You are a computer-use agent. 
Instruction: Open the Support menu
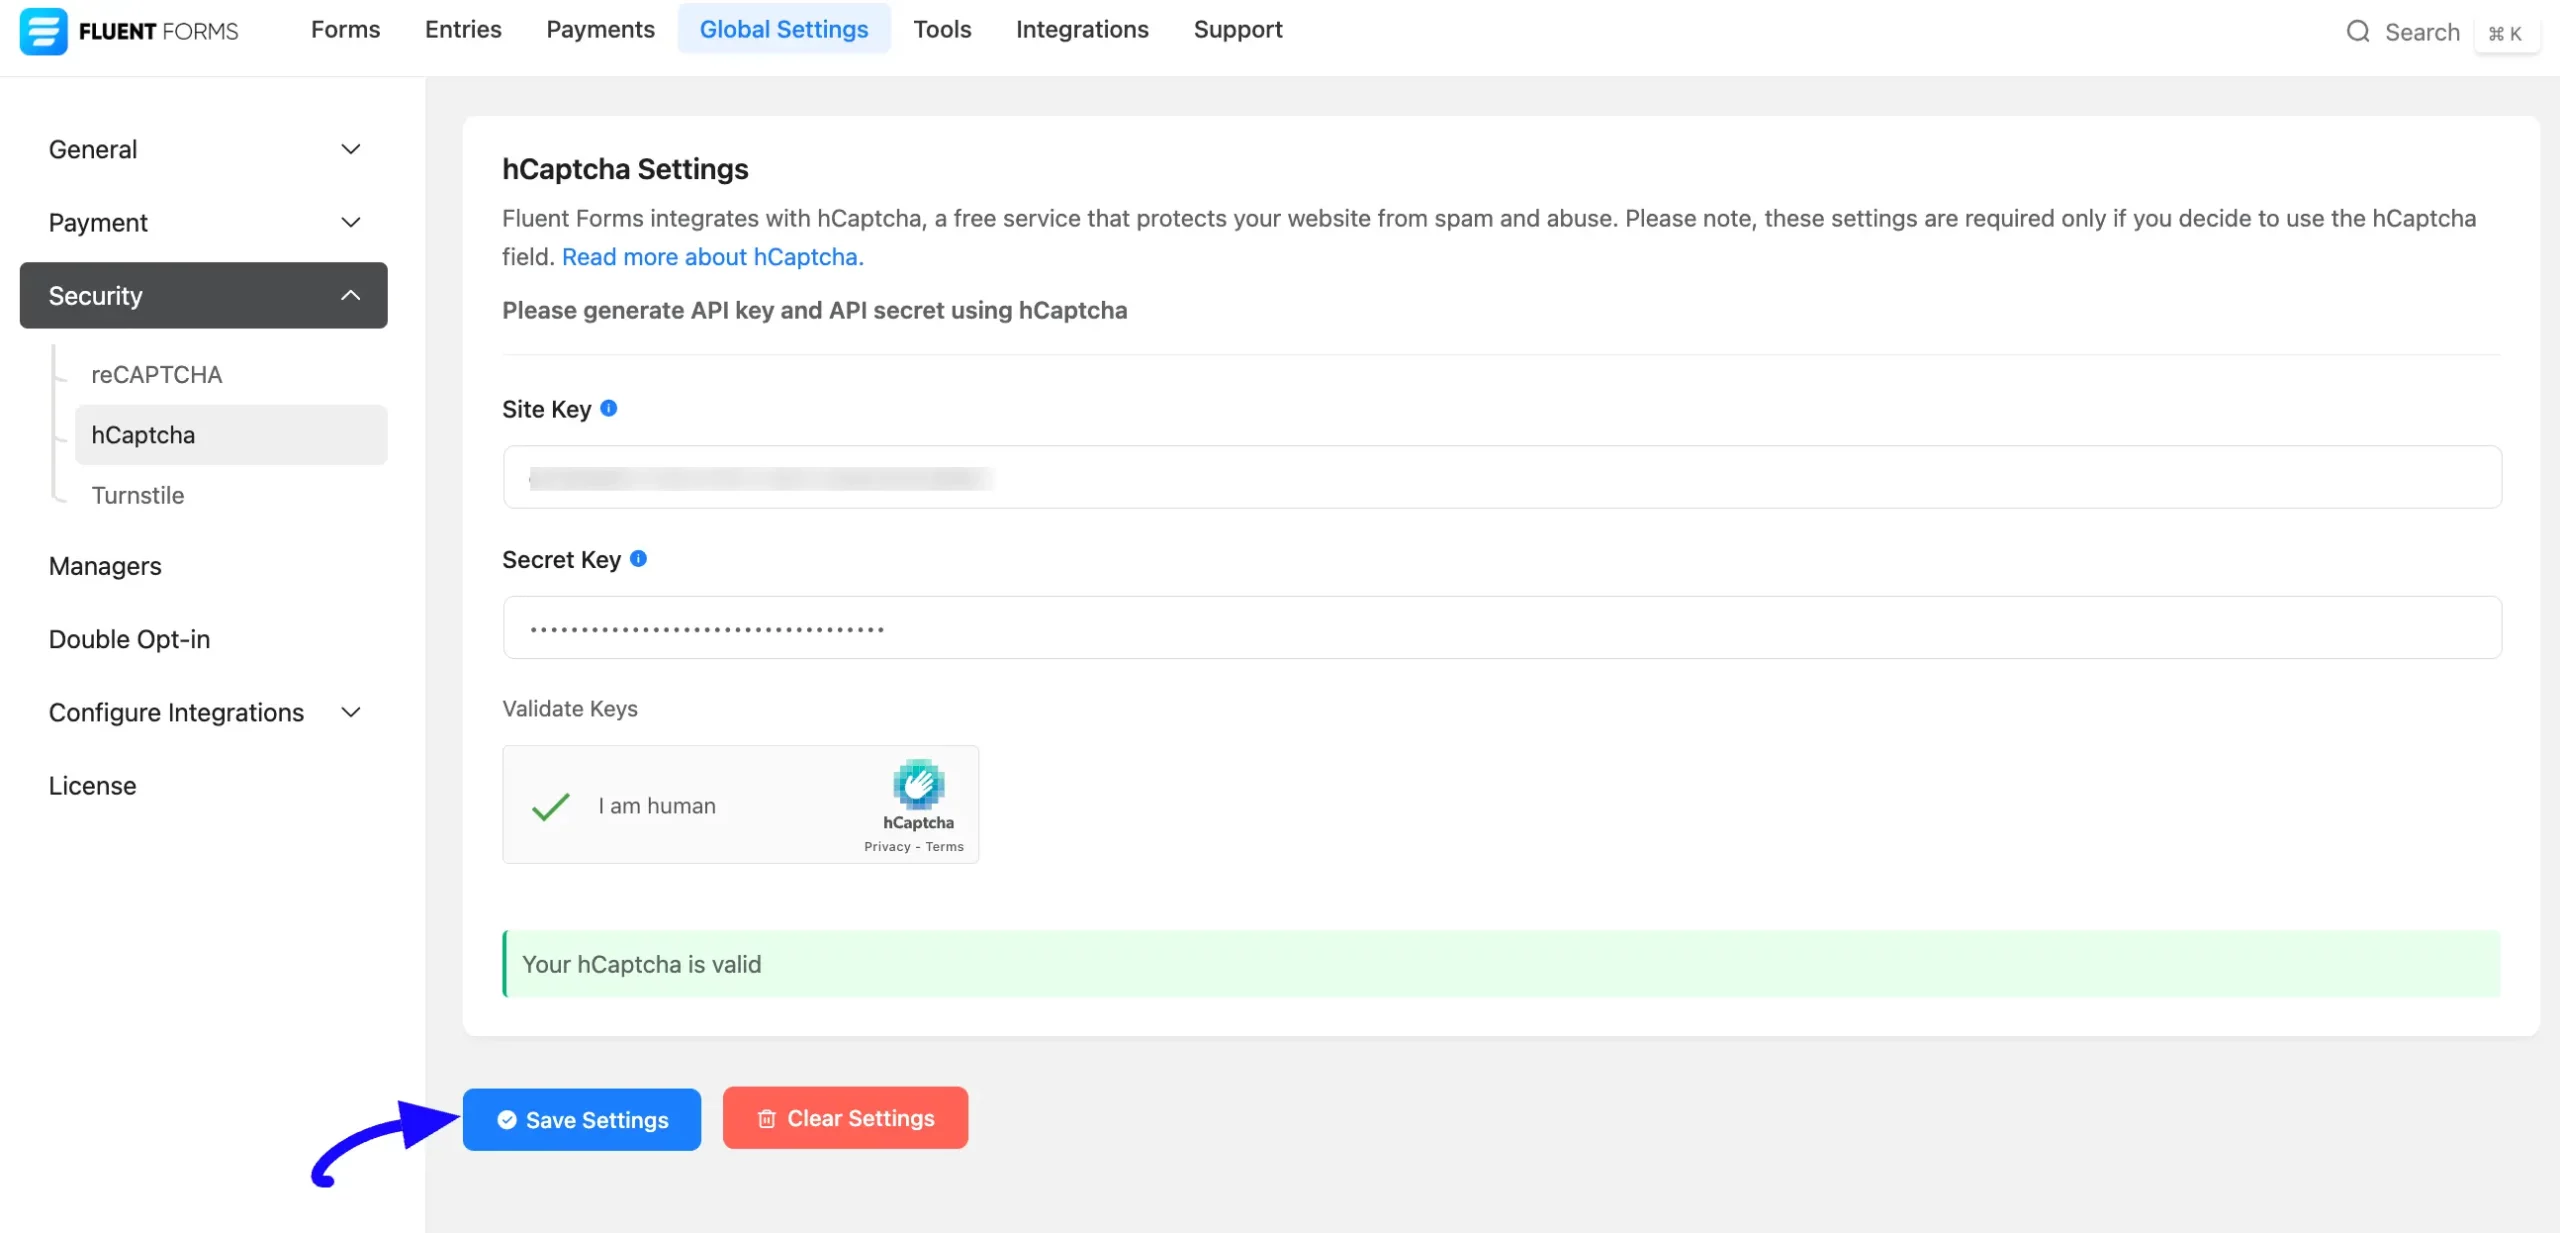[x=1238, y=29]
